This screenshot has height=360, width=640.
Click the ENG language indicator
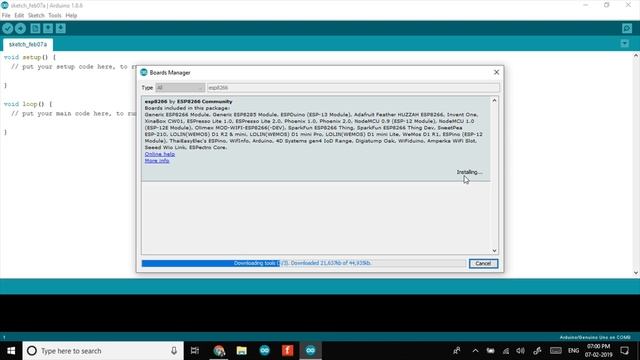[573, 351]
